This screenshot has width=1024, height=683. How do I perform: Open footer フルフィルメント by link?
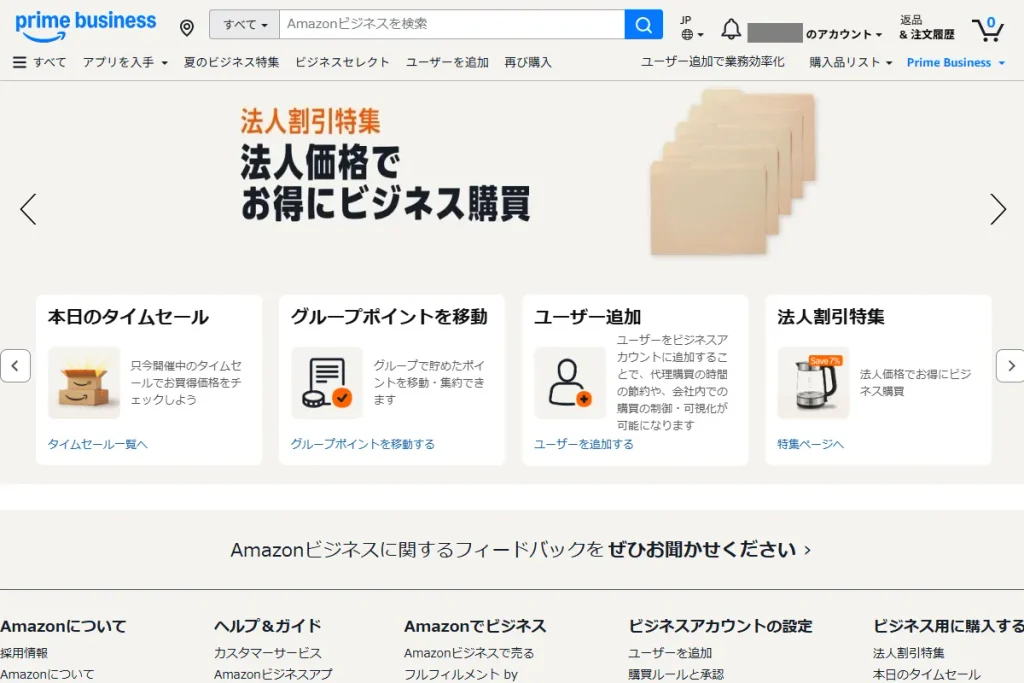[x=460, y=675]
